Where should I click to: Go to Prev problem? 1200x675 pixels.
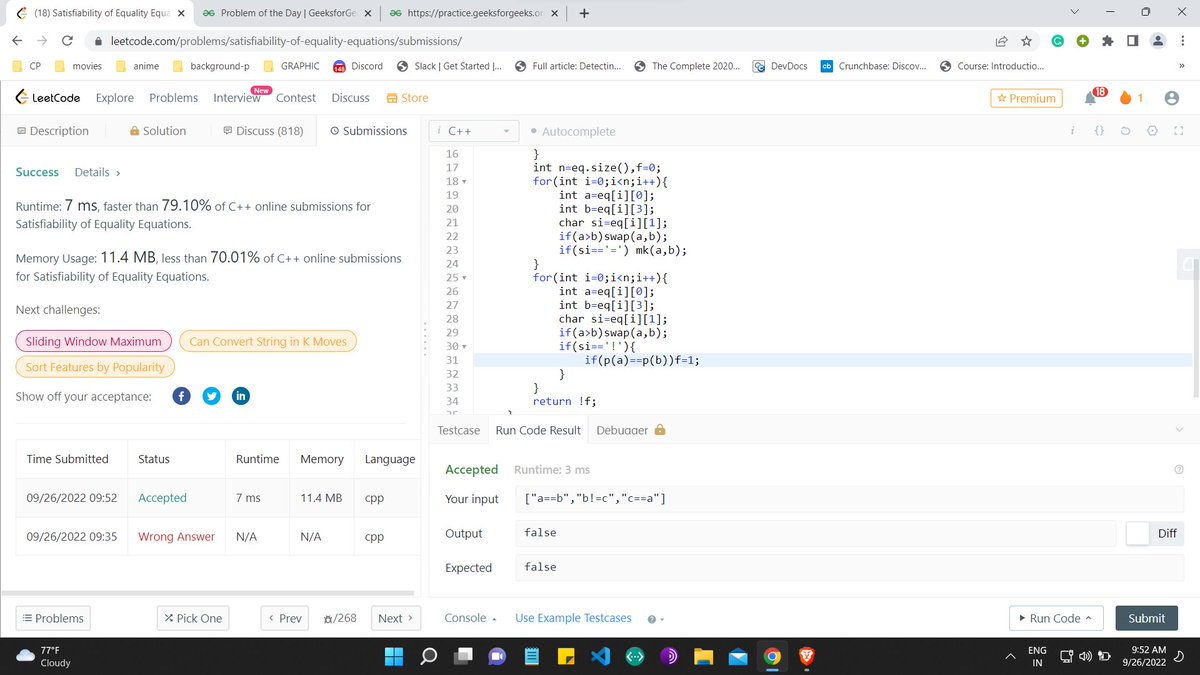(285, 618)
